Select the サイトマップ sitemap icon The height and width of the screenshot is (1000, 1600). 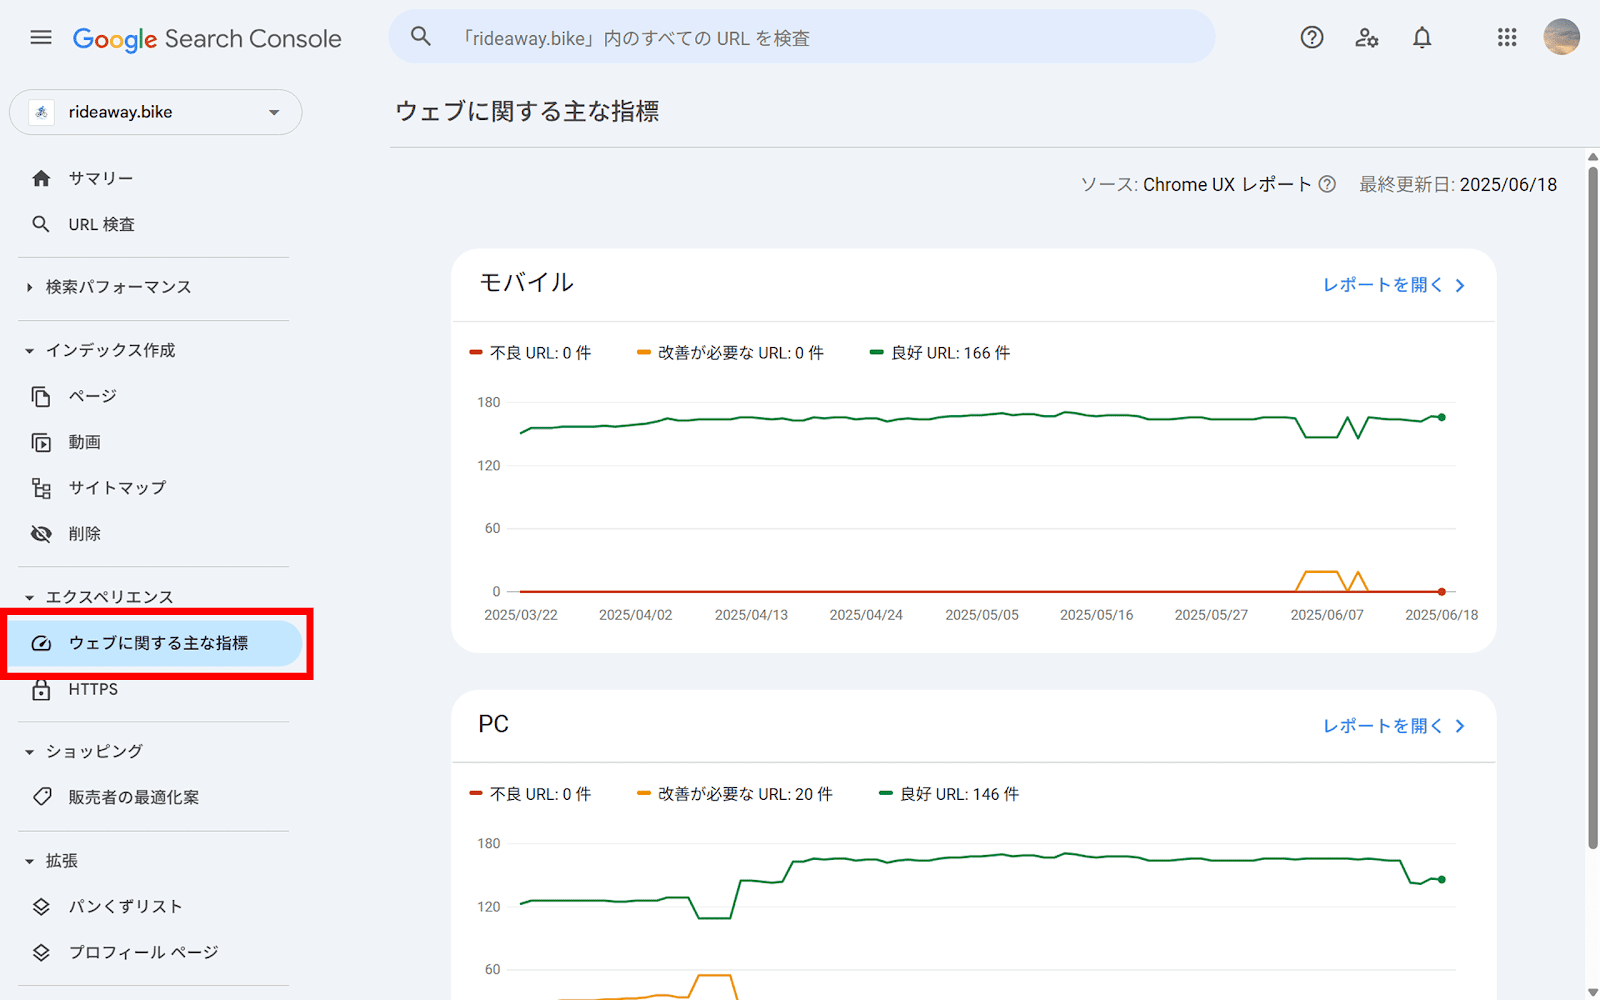[41, 488]
